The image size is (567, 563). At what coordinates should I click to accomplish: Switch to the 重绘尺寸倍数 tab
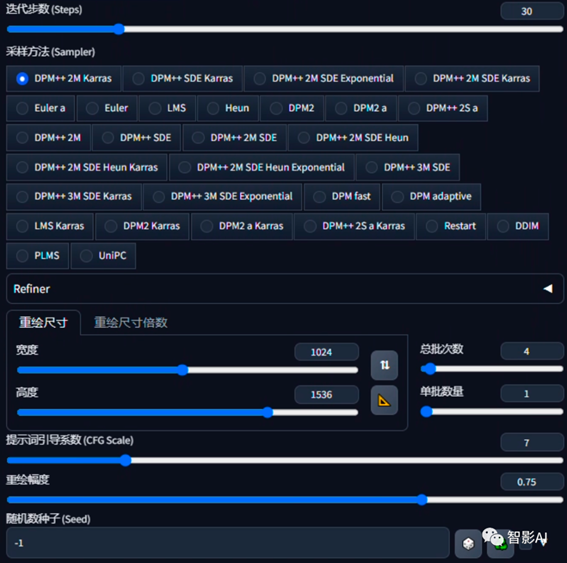point(131,322)
